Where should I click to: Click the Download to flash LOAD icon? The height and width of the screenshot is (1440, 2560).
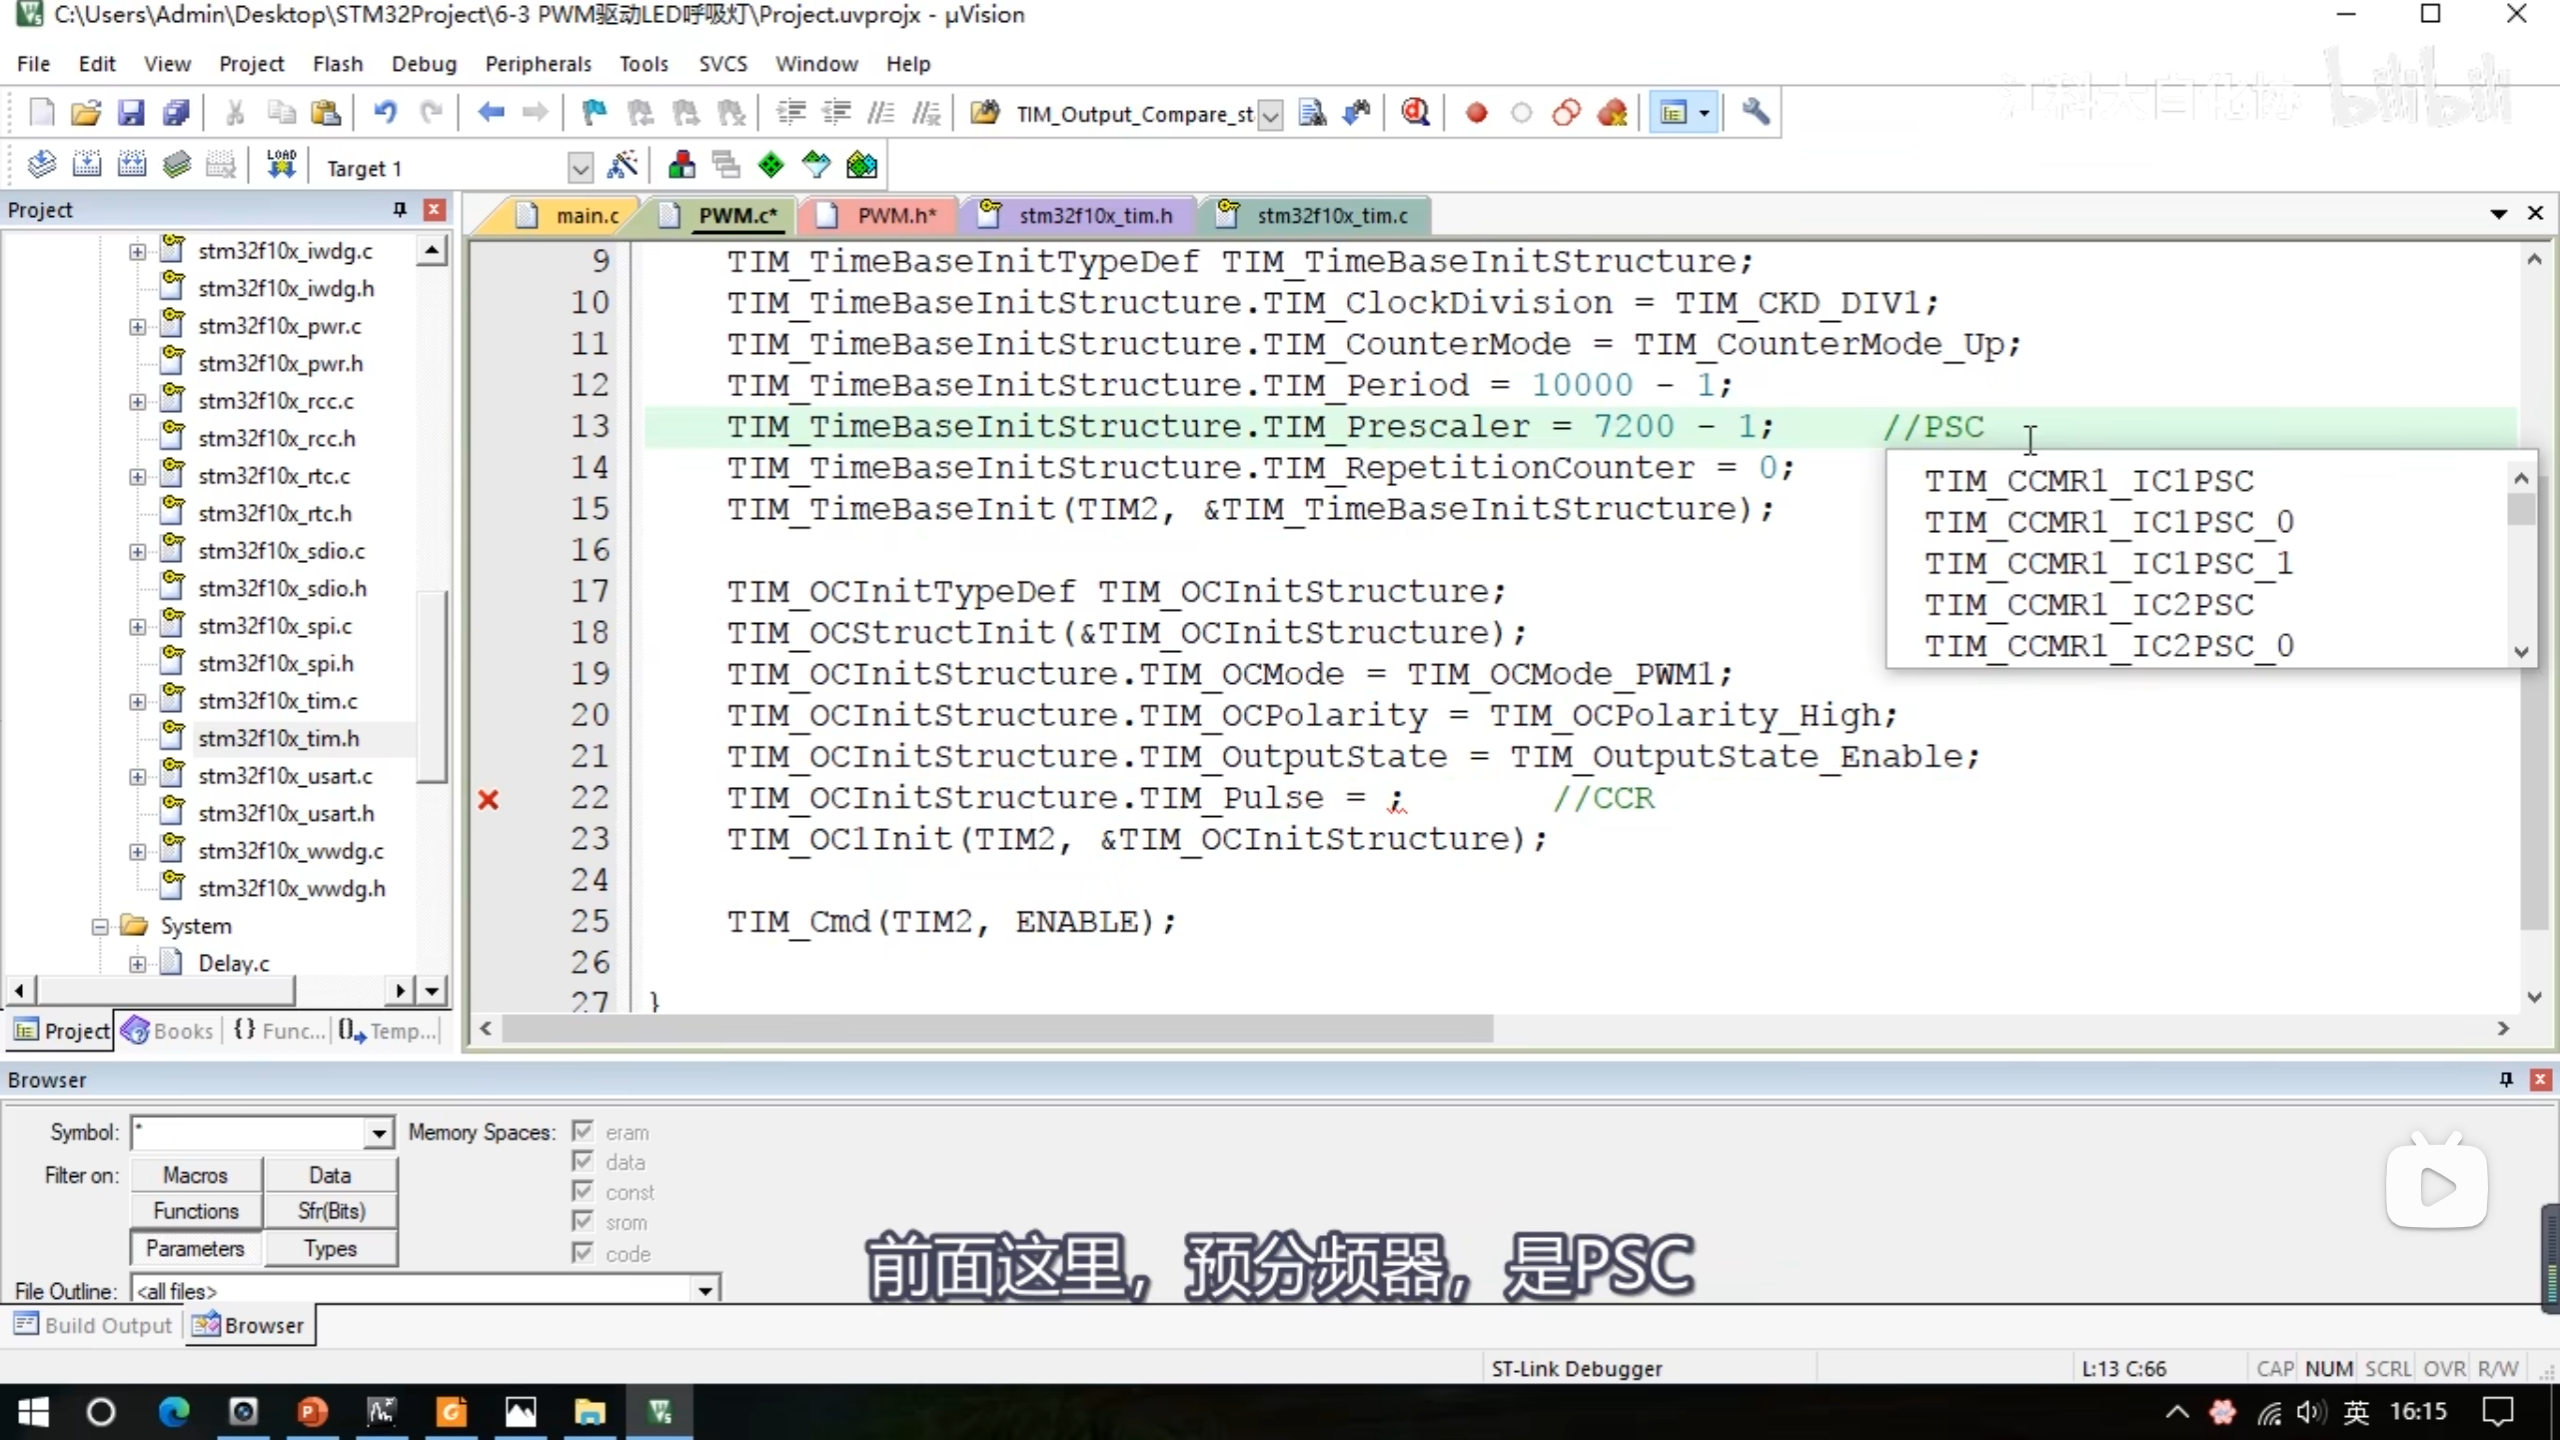coord(281,165)
